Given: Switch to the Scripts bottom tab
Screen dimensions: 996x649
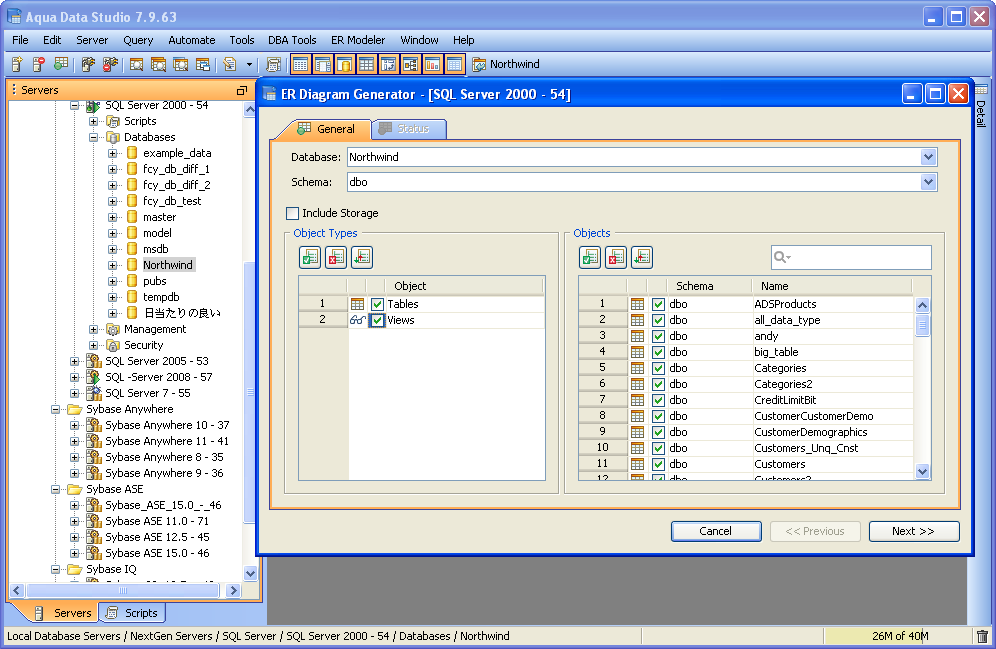Looking at the screenshot, I should 132,613.
